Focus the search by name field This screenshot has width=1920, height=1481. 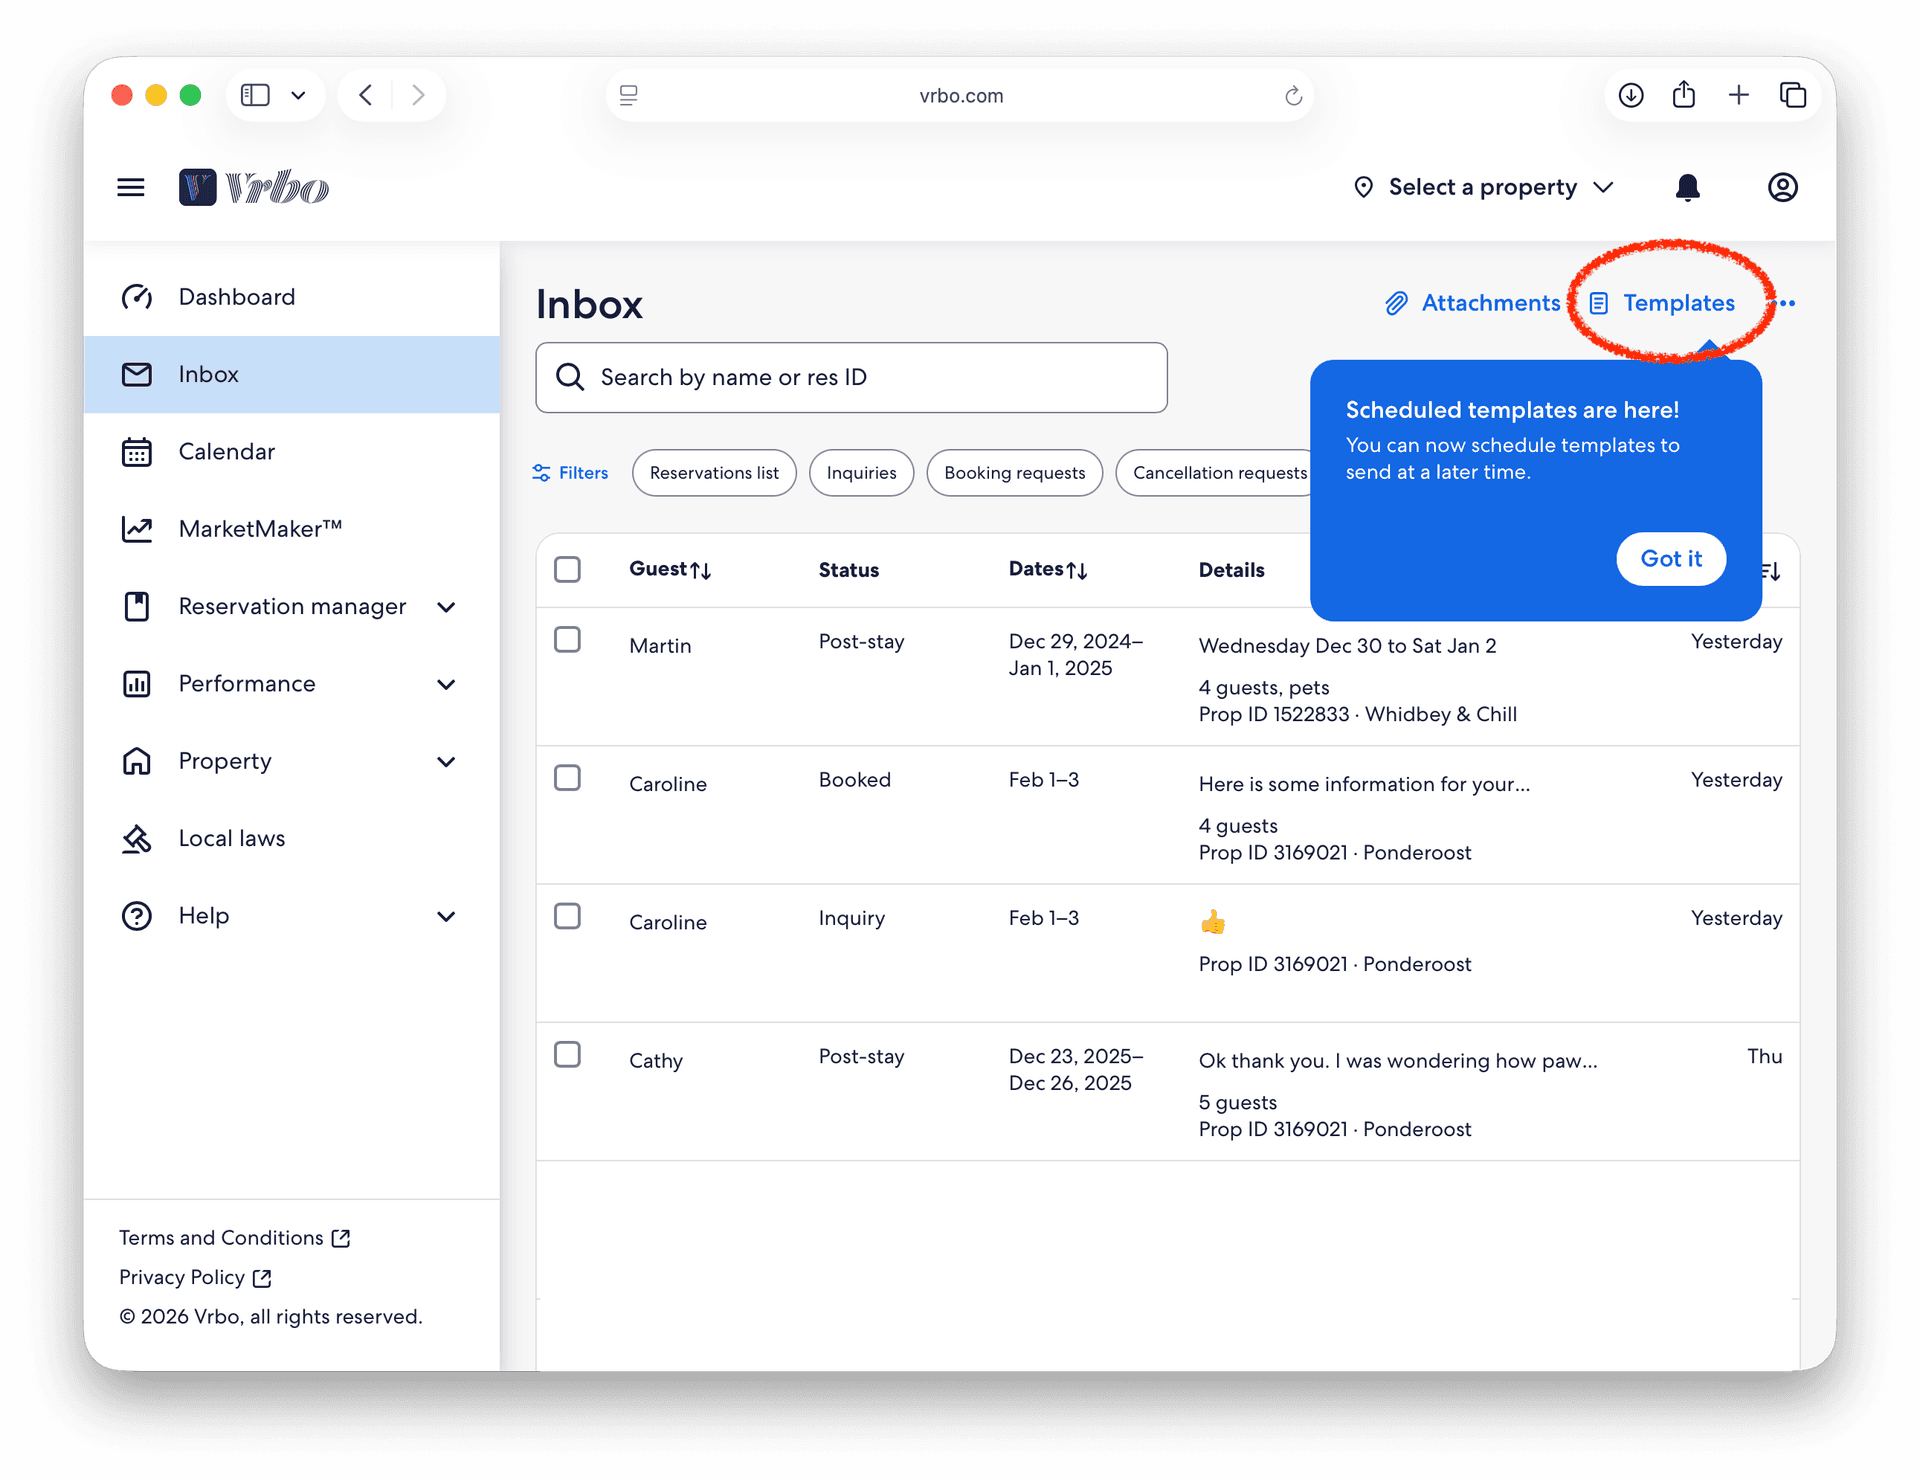[x=851, y=377]
